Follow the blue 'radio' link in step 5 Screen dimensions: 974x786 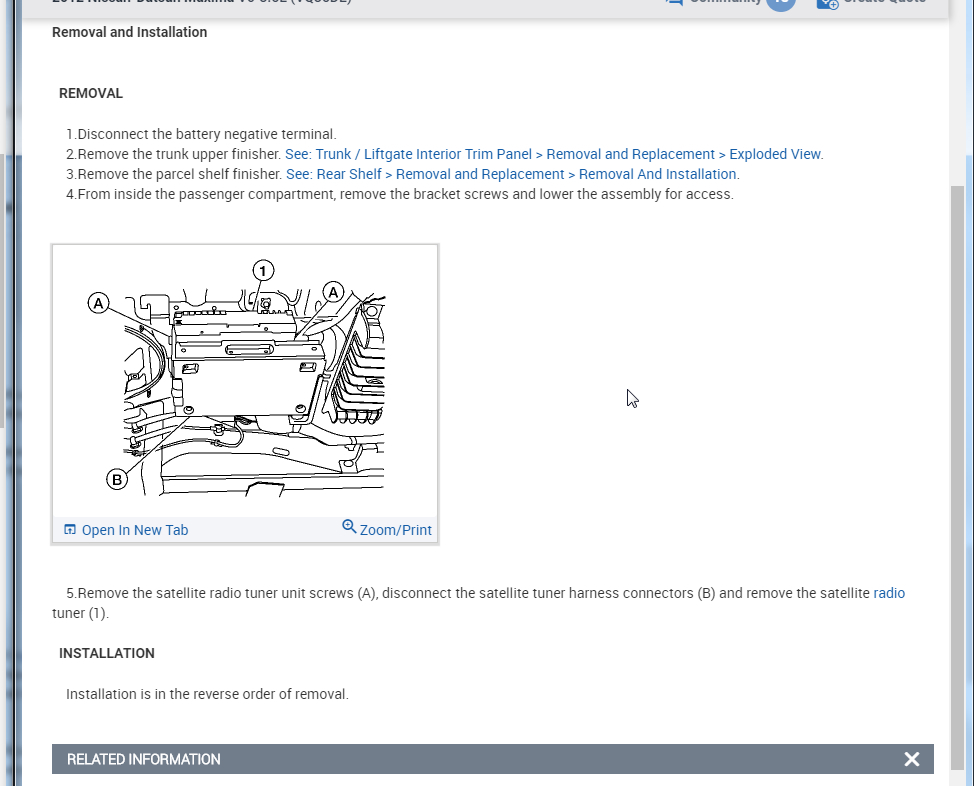coord(889,593)
